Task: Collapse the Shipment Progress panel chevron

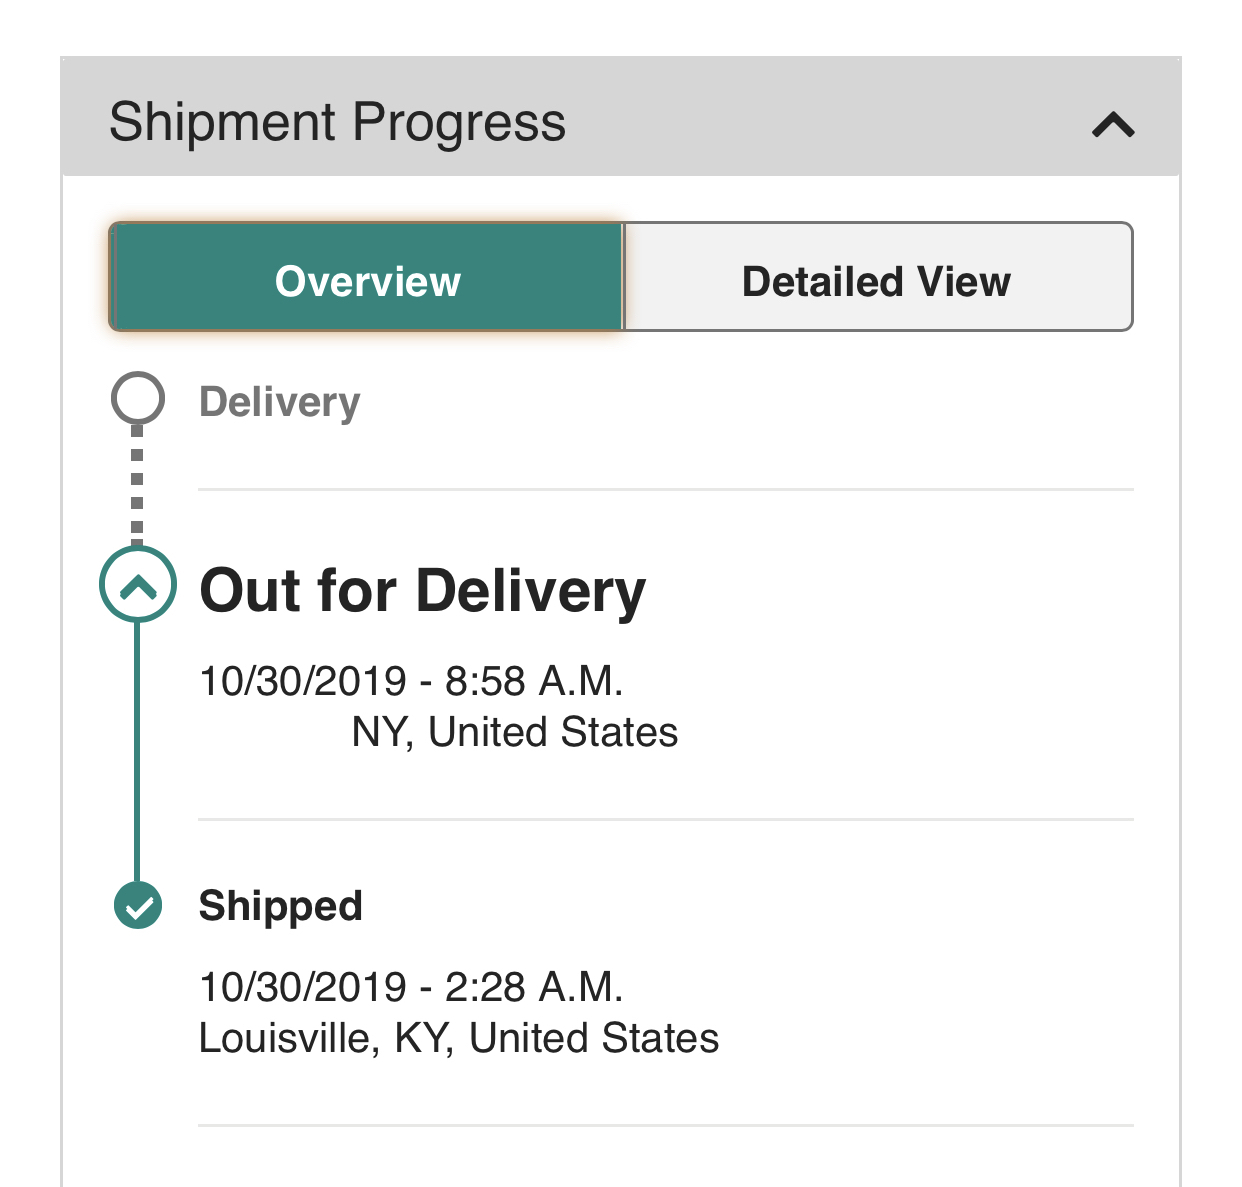Action: point(1113,125)
